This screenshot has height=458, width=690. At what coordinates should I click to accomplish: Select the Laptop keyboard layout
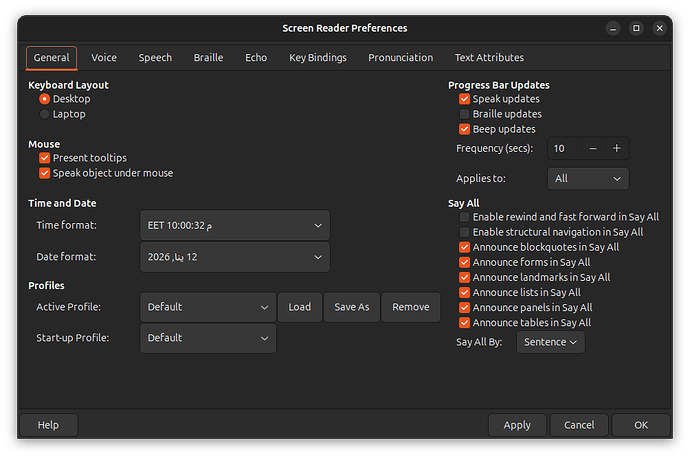pos(45,114)
